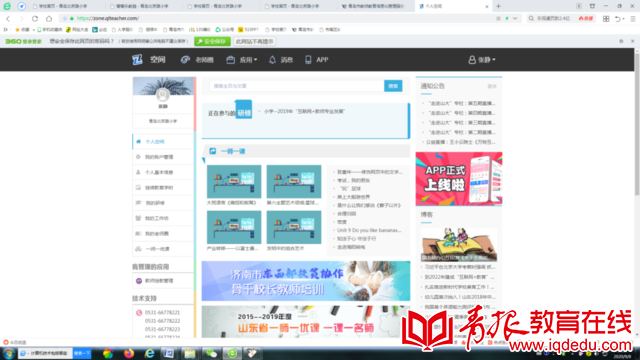Image resolution: width=640 pixels, height=360 pixels.
Task: Click the browser refresh icon
Action: pos(35,18)
